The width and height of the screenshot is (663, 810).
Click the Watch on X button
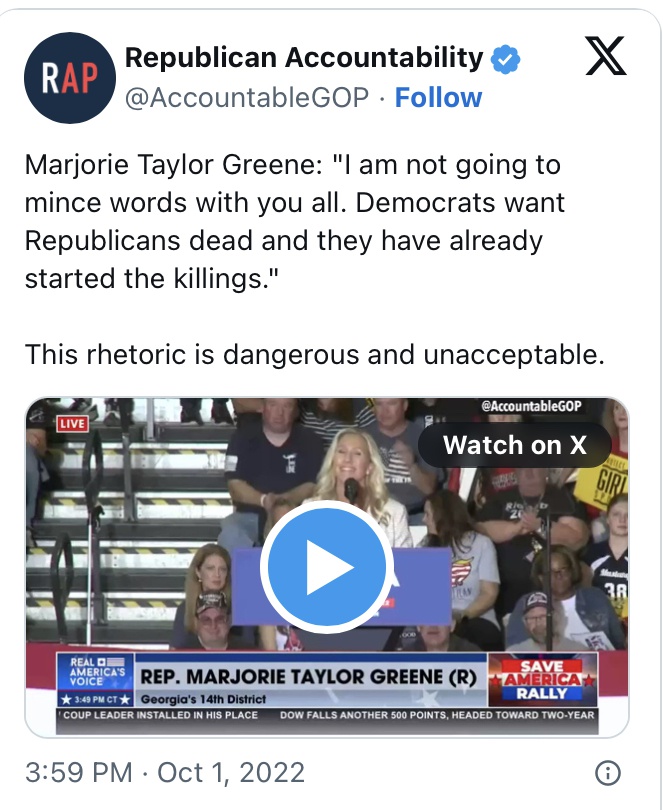[x=514, y=445]
